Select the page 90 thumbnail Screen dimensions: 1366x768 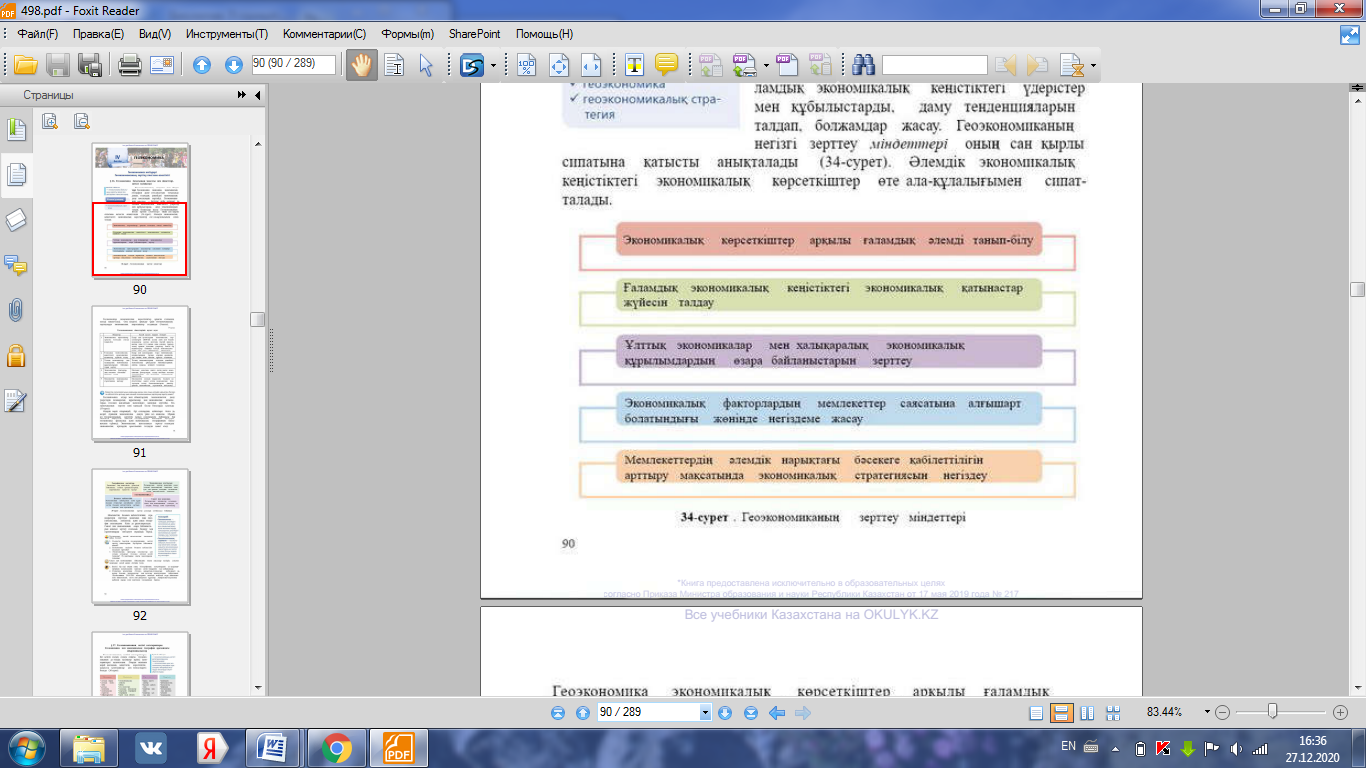pyautogui.click(x=140, y=211)
